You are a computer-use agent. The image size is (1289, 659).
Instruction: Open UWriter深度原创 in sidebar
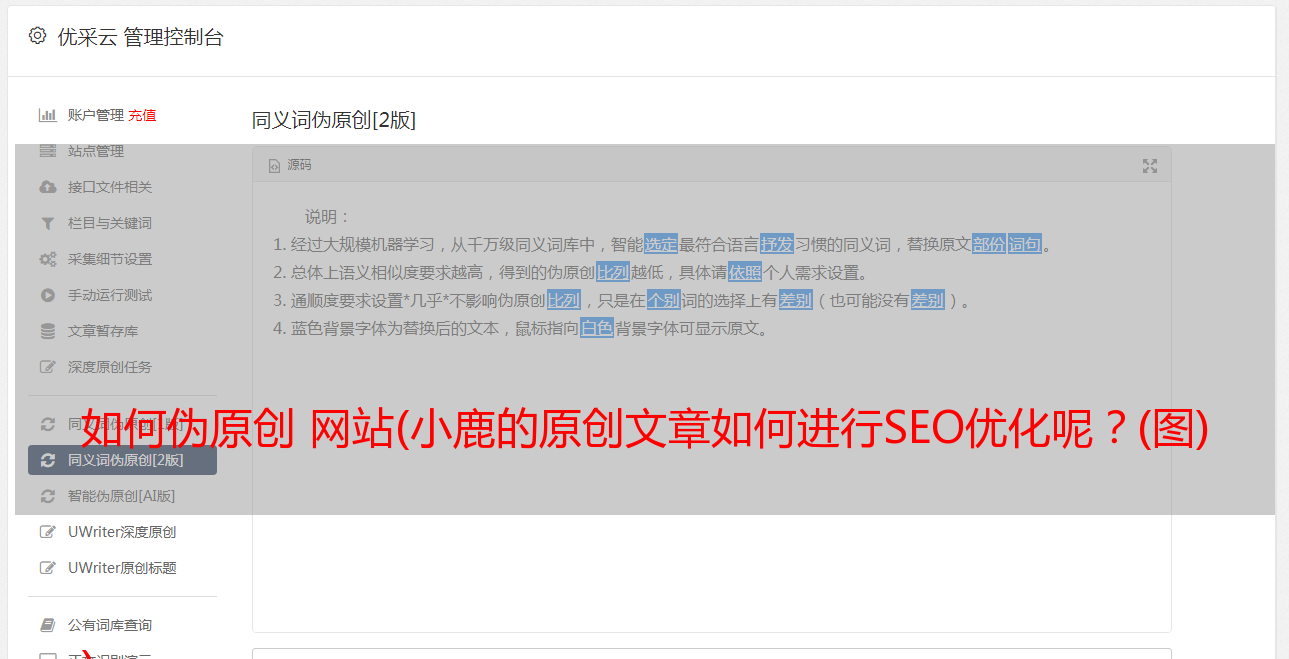(122, 532)
